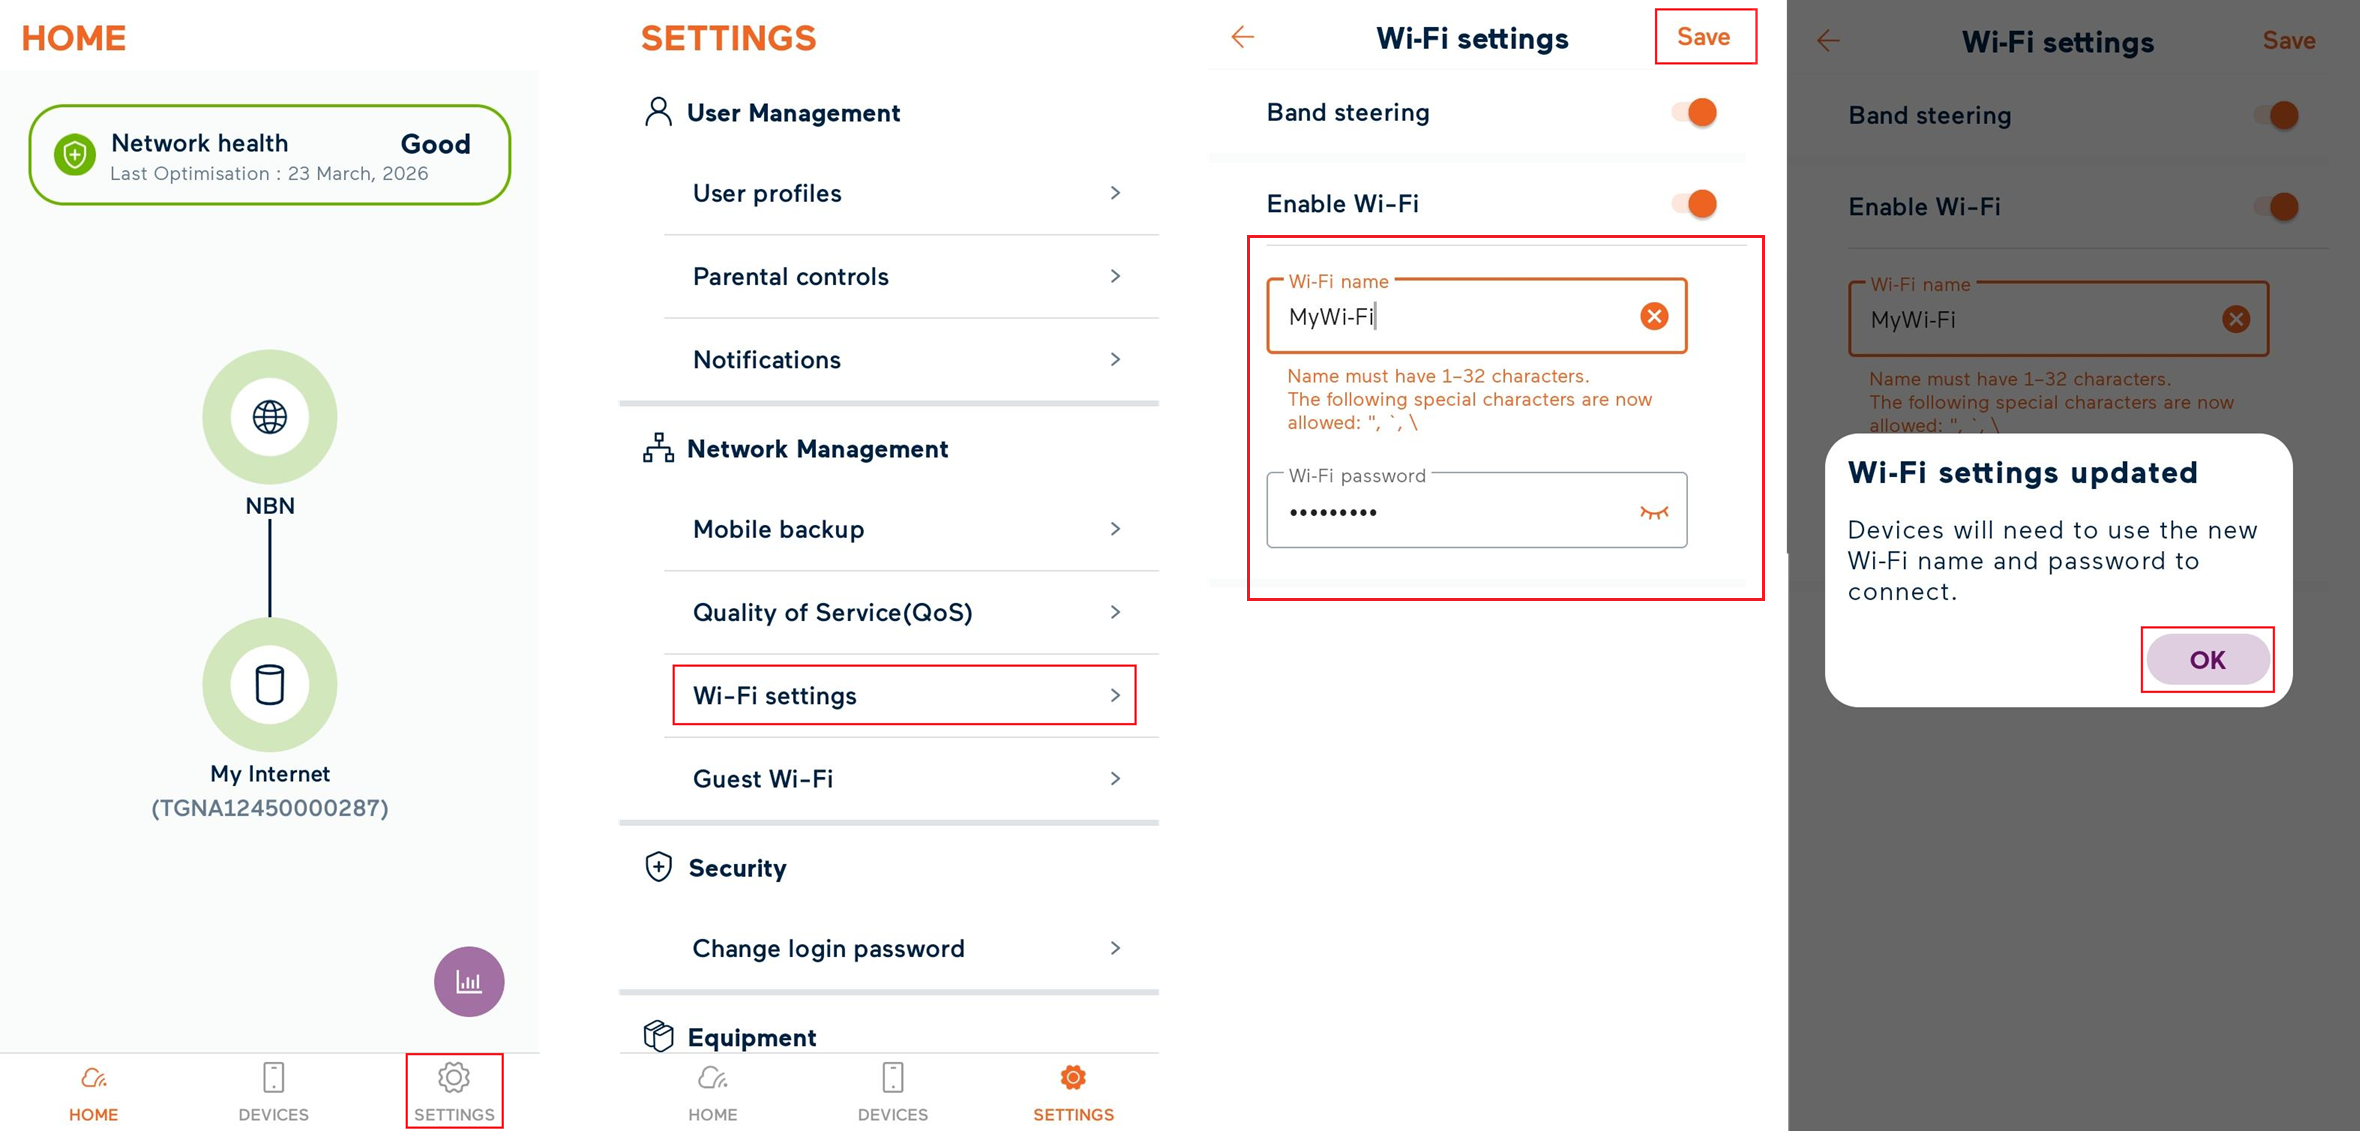The width and height of the screenshot is (2360, 1131).
Task: Save the Wi-Fi settings
Action: coord(1704,37)
